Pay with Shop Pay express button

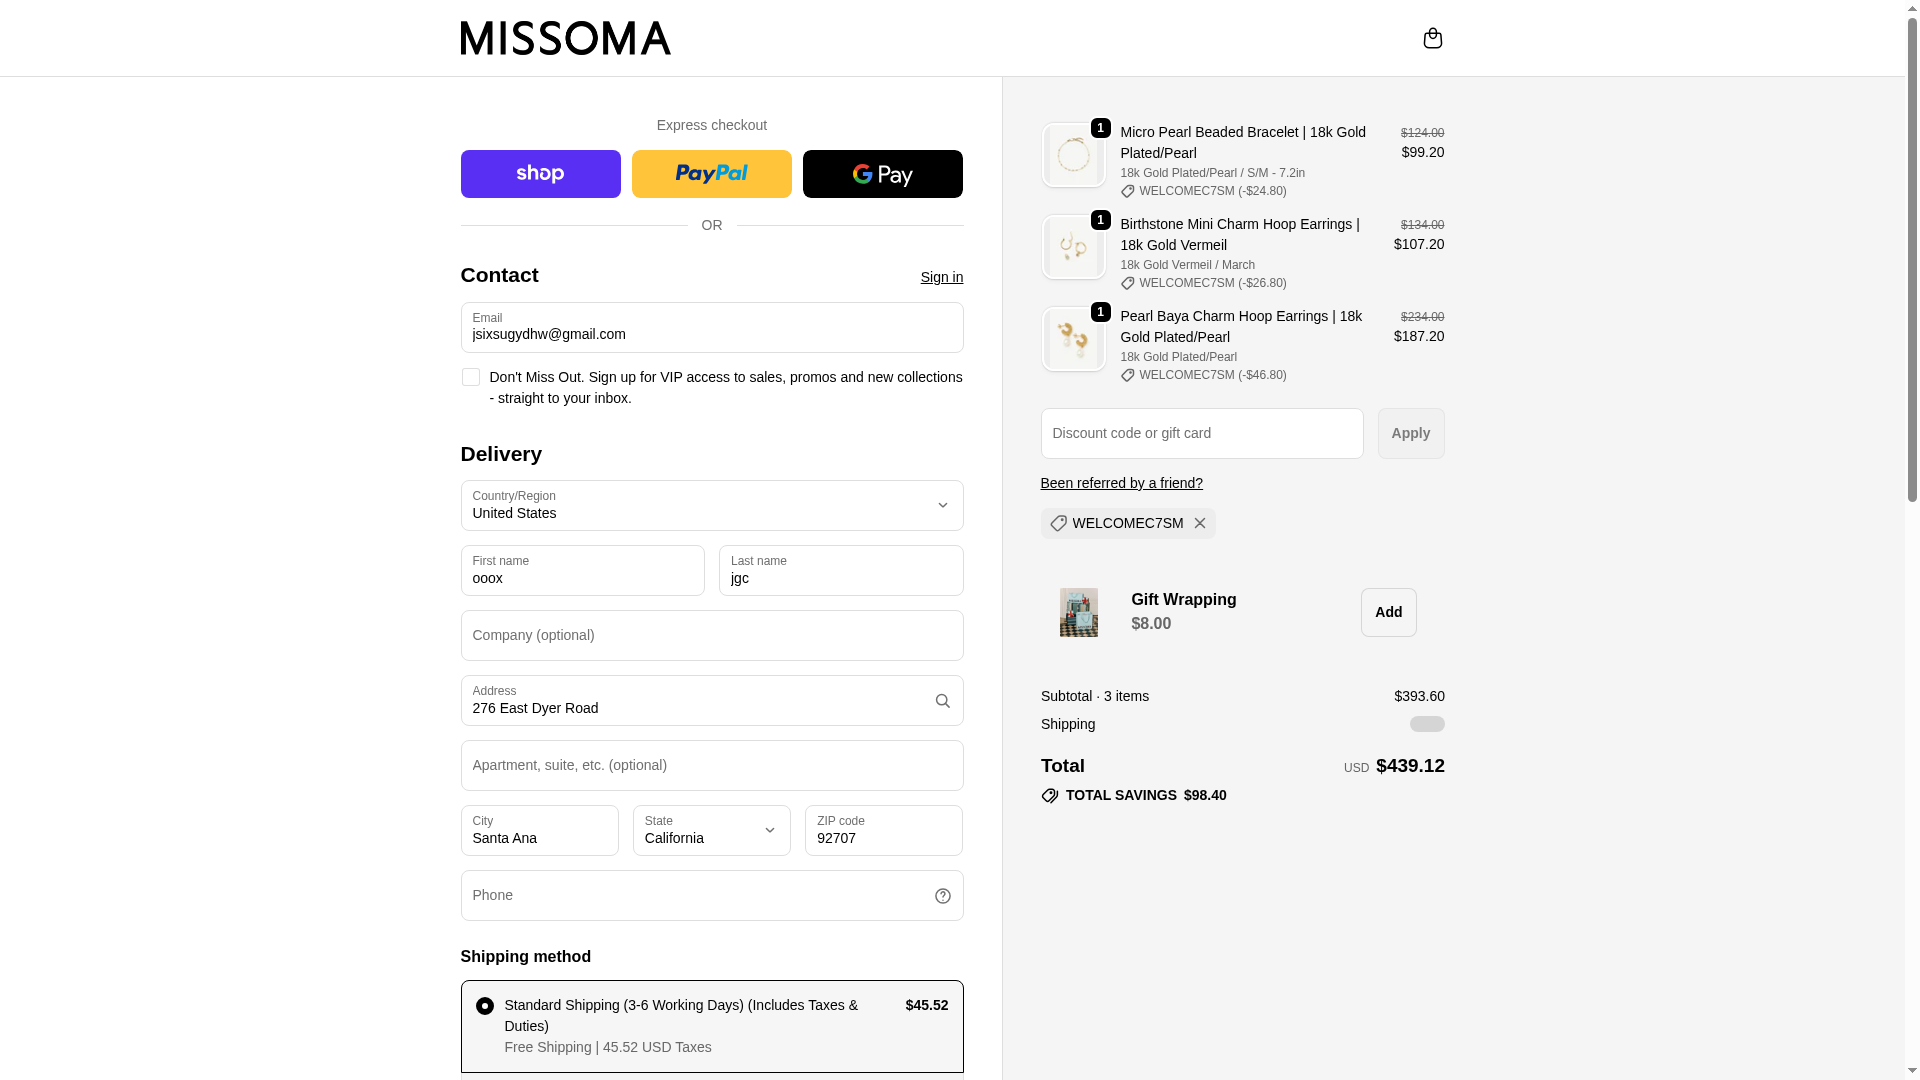pyautogui.click(x=540, y=174)
